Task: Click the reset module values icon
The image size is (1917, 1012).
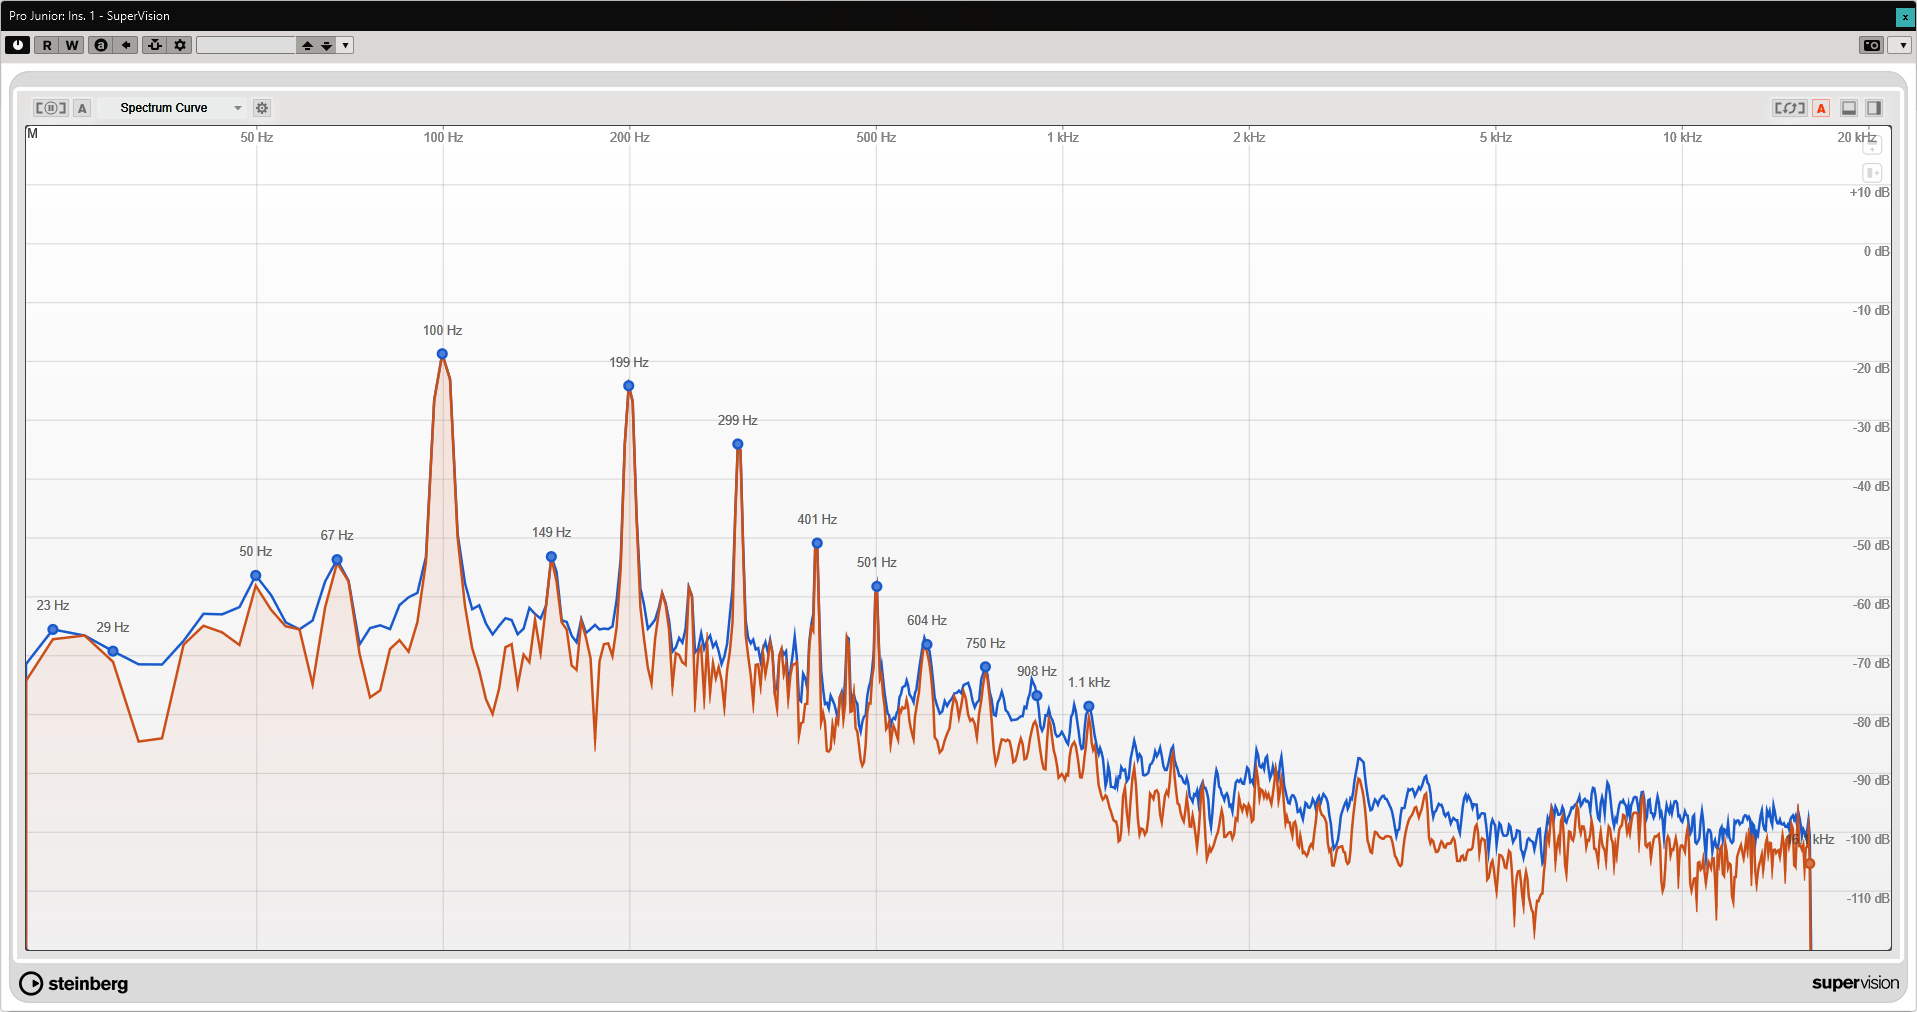Action: pos(1789,108)
